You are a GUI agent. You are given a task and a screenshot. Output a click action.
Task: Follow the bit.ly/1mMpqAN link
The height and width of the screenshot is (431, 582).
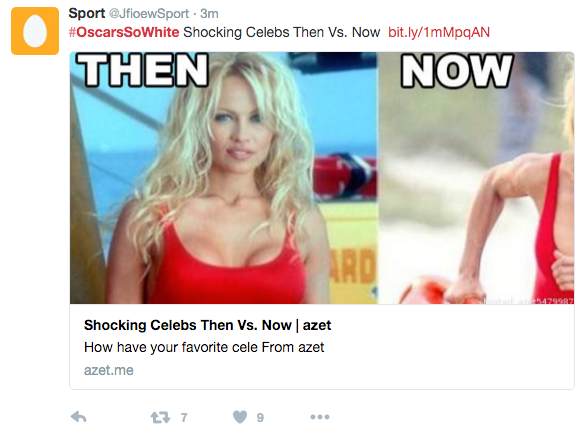coord(439,32)
